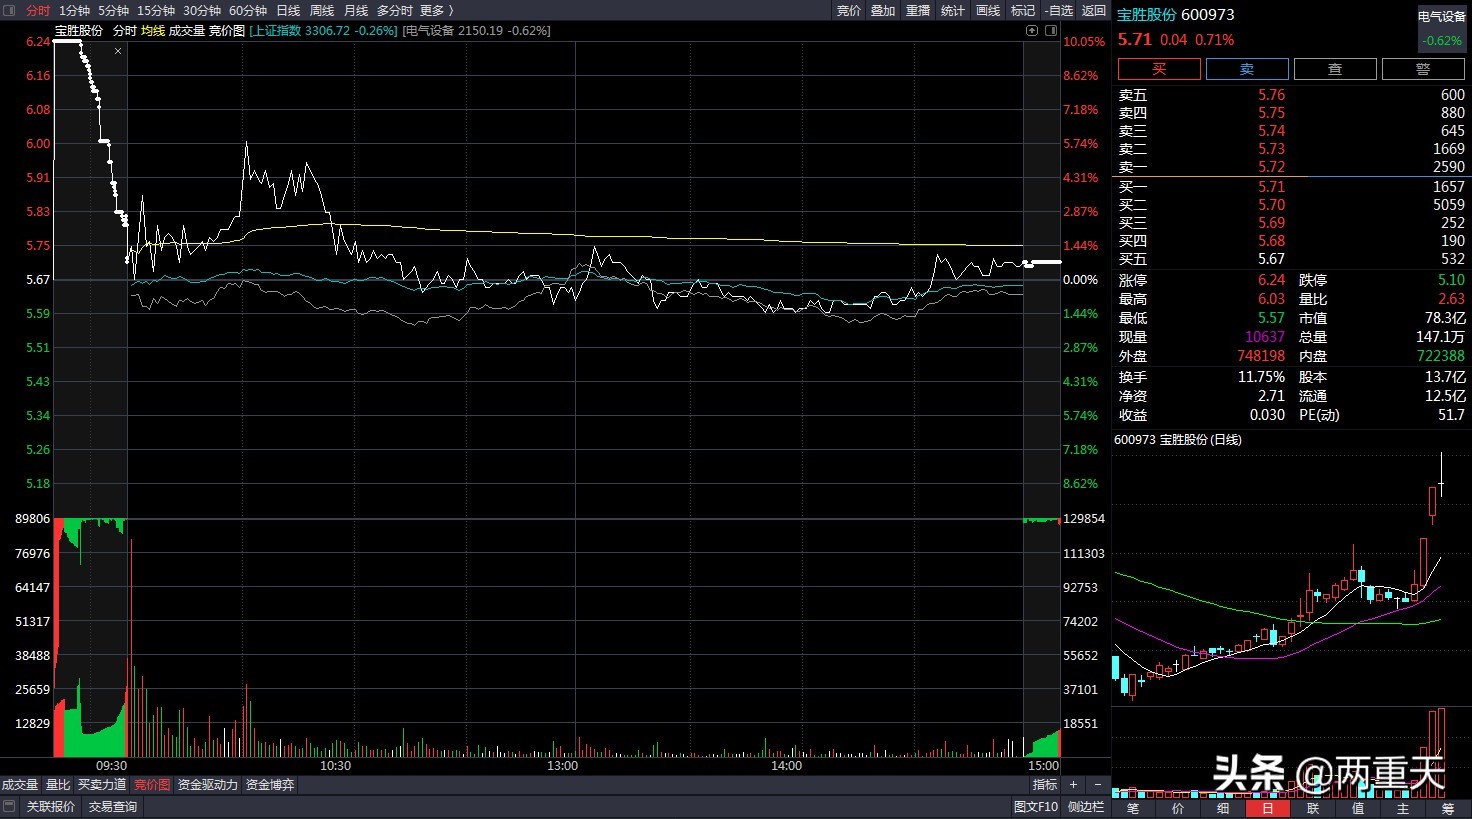Select the 卖一 price 5.72 row
This screenshot has height=819, width=1472.
[x=1291, y=167]
